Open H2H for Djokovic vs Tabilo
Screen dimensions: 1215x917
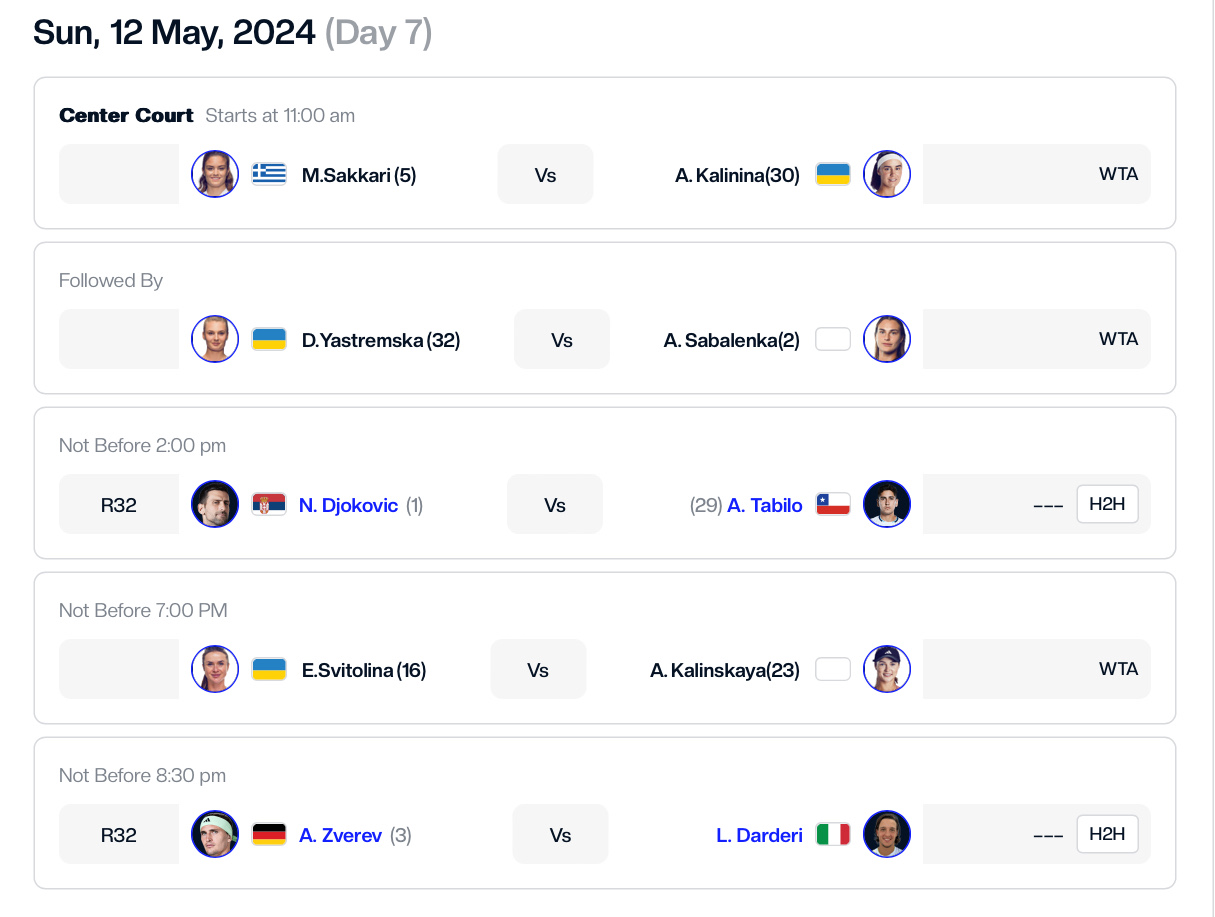coord(1107,504)
